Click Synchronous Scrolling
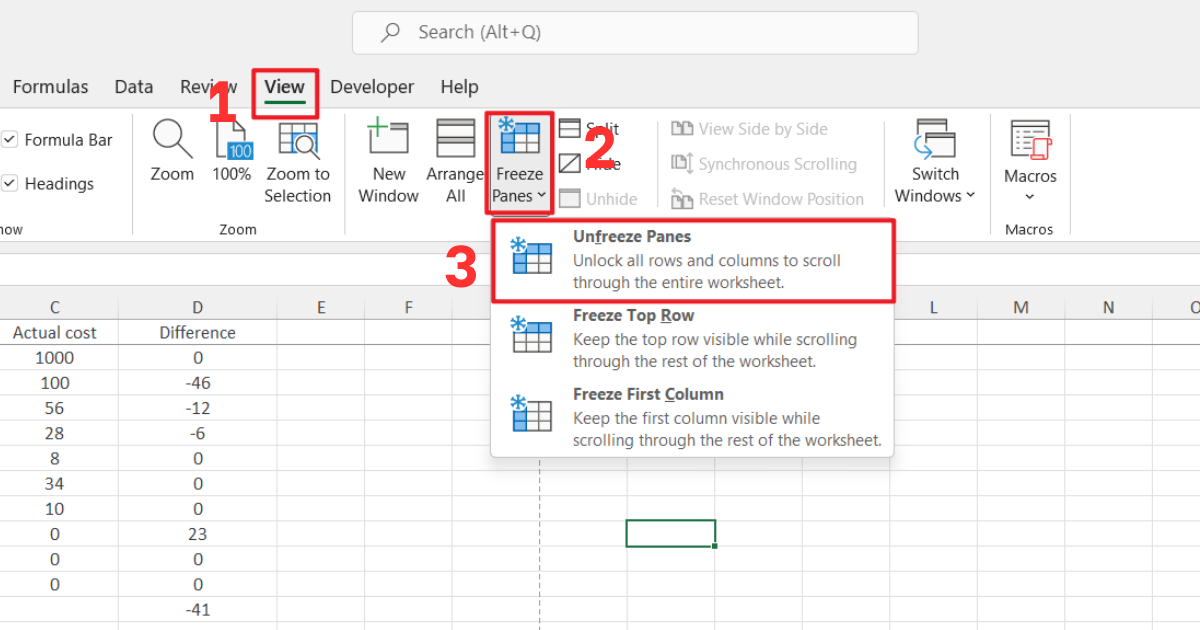This screenshot has height=630, width=1200. click(764, 164)
